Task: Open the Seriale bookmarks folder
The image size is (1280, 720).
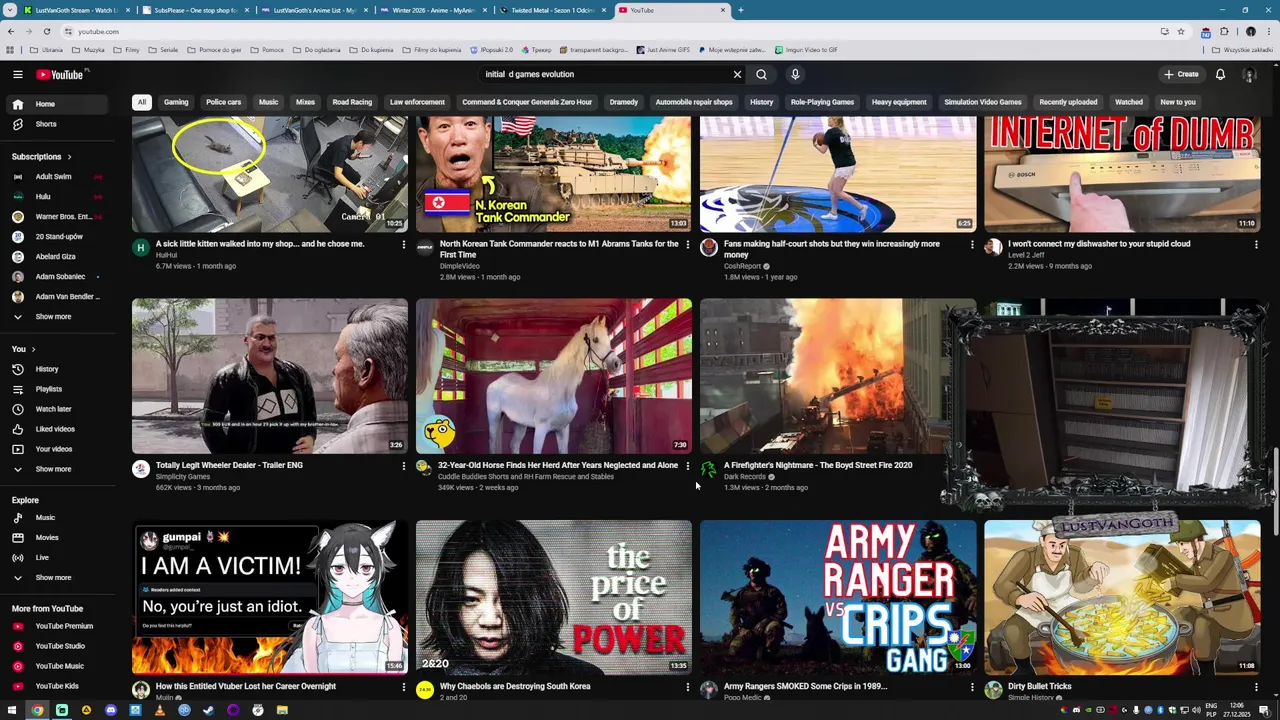Action: point(164,50)
